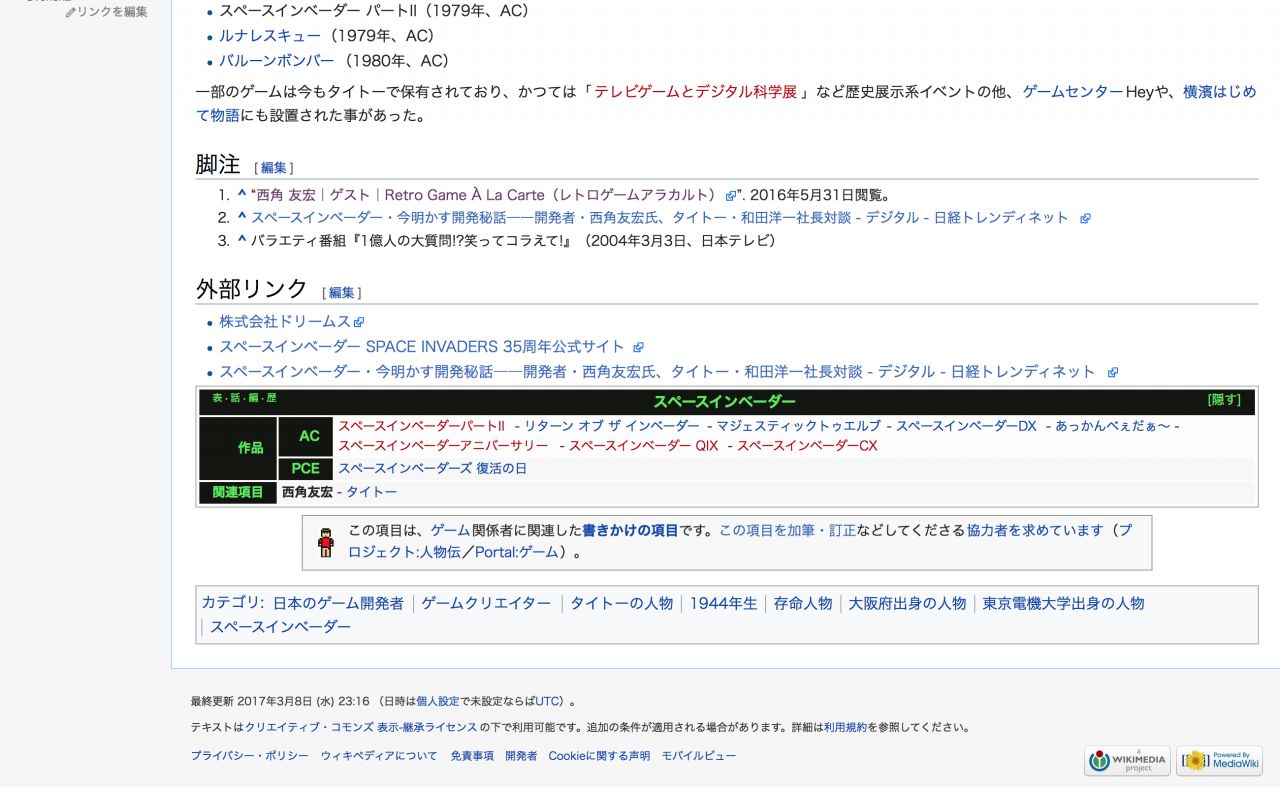Open the 大阪府出身の人物 category

pos(907,603)
